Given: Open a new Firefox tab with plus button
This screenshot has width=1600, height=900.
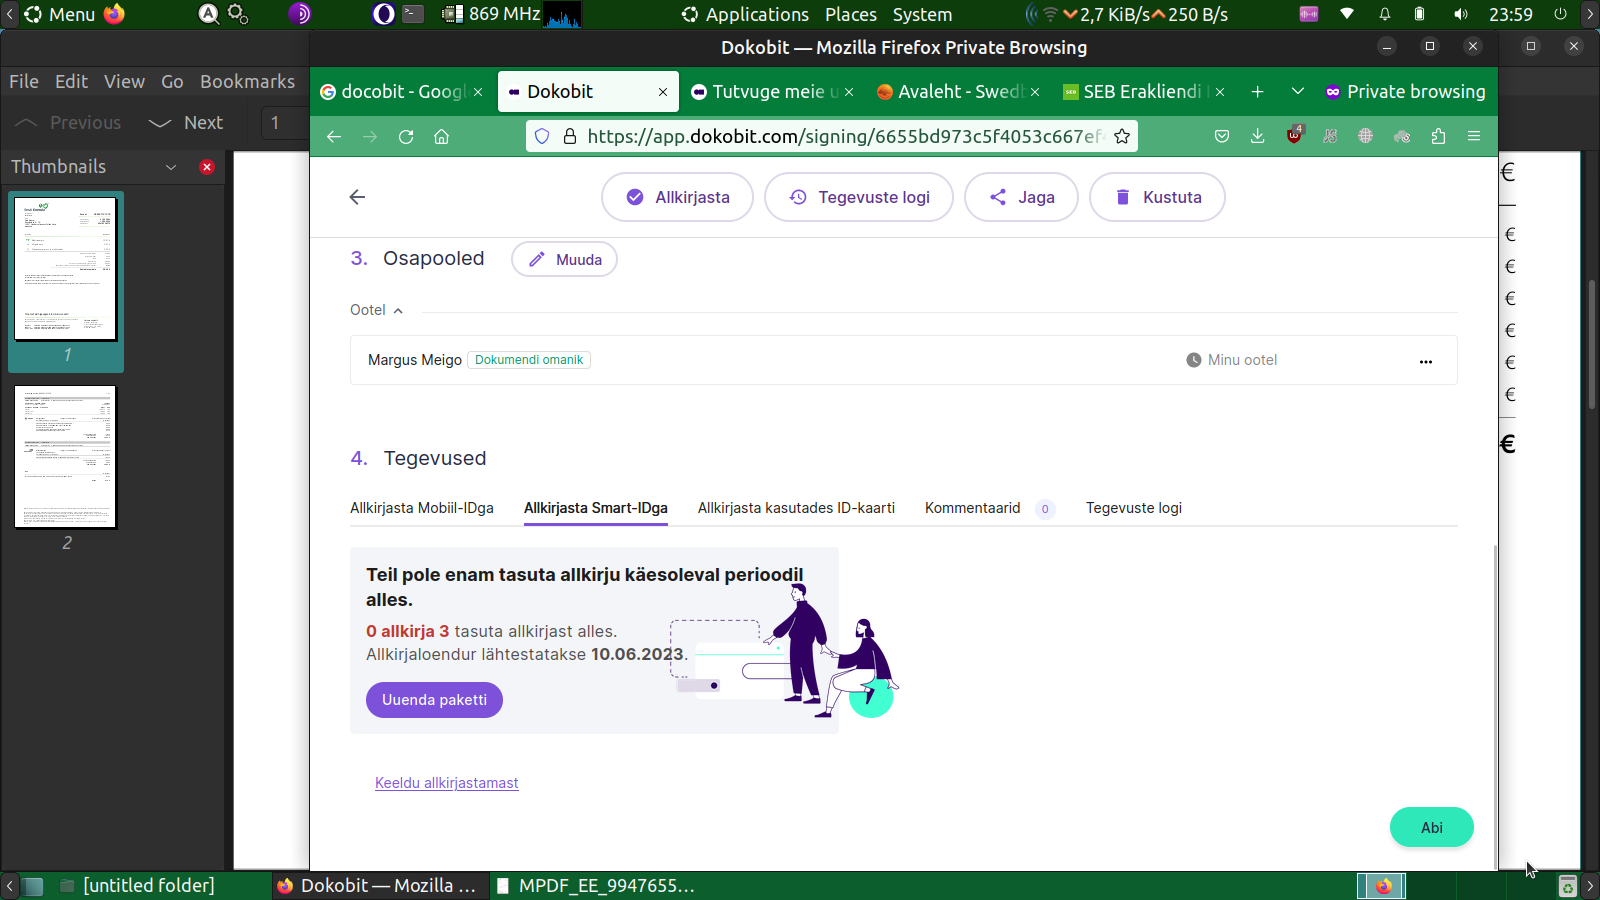Looking at the screenshot, I should (1258, 91).
